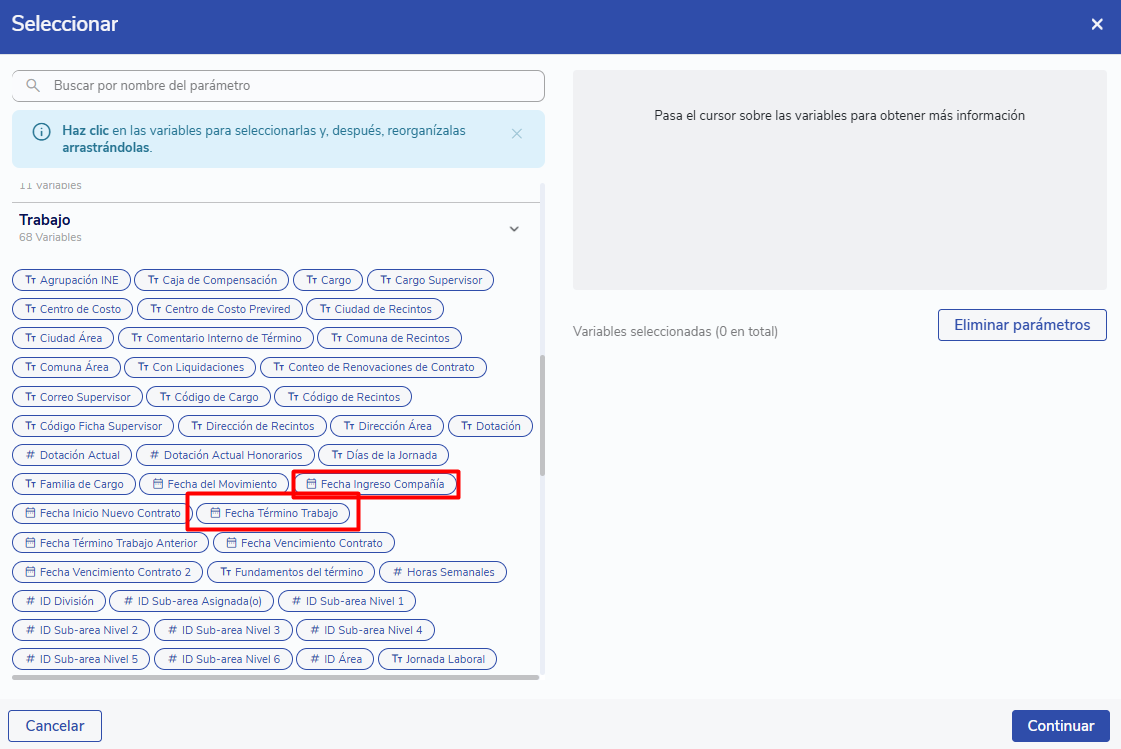Select ID Sub-area Asignada(o) variable

[x=192, y=601]
